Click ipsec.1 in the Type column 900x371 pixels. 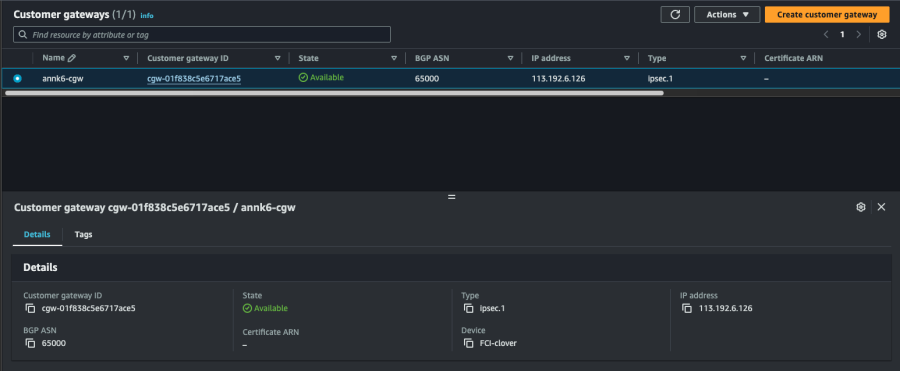(660, 79)
